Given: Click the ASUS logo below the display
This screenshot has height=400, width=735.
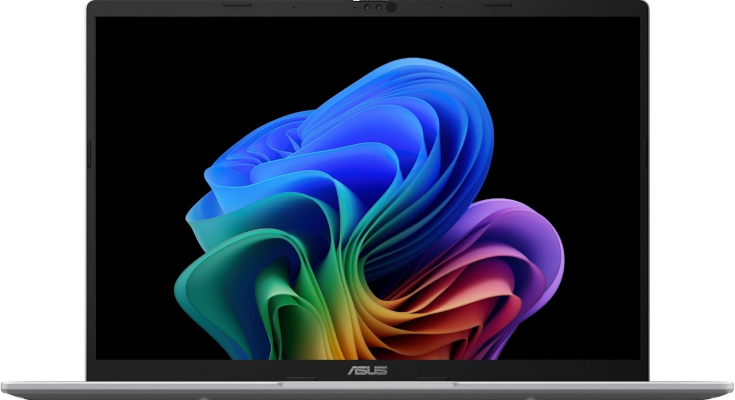Looking at the screenshot, I should pyautogui.click(x=368, y=370).
